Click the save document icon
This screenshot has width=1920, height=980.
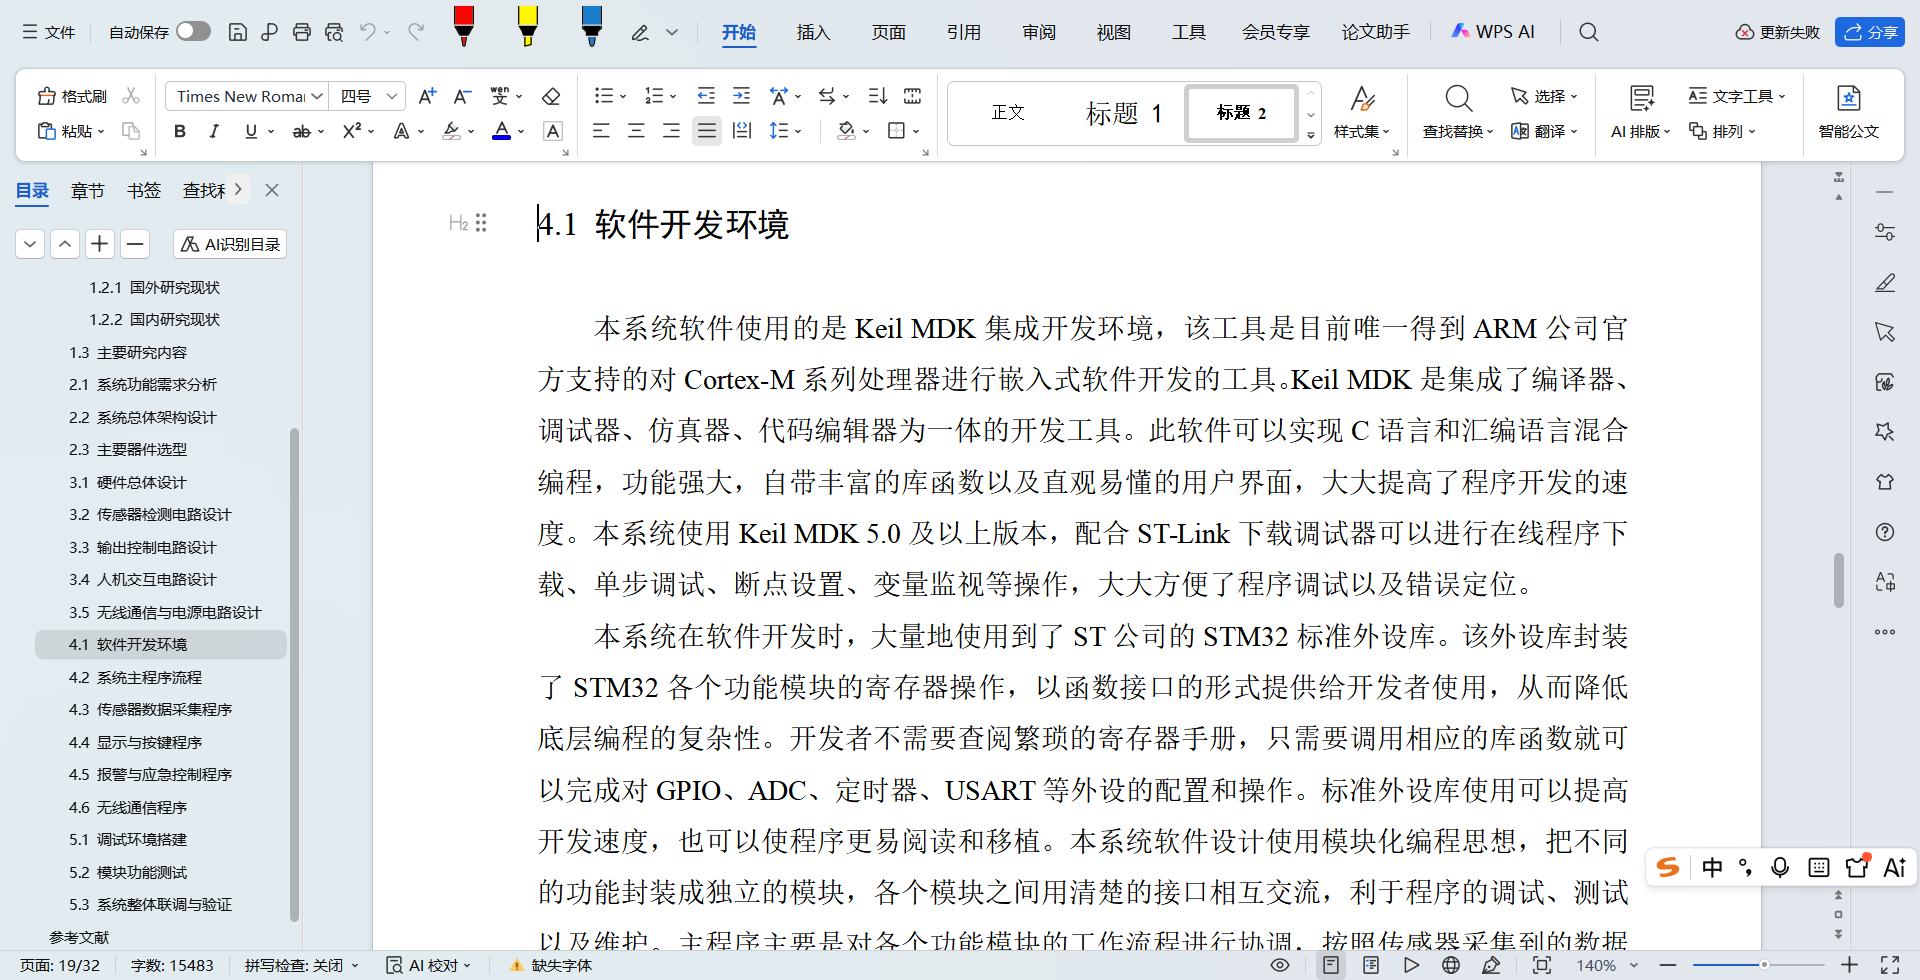(238, 32)
